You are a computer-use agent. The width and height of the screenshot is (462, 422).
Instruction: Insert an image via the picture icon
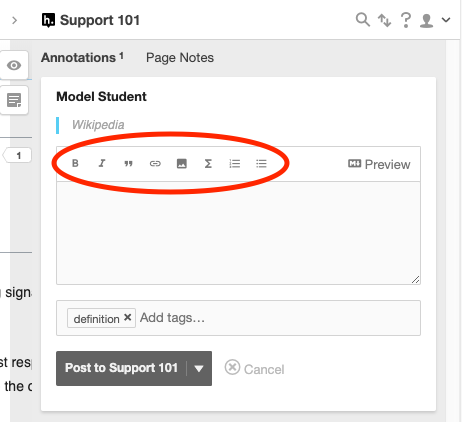pos(182,164)
